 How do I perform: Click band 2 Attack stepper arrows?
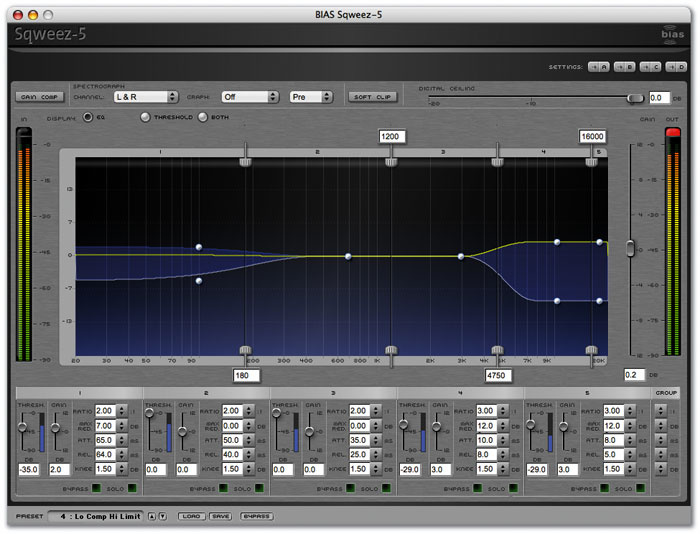tap(249, 440)
